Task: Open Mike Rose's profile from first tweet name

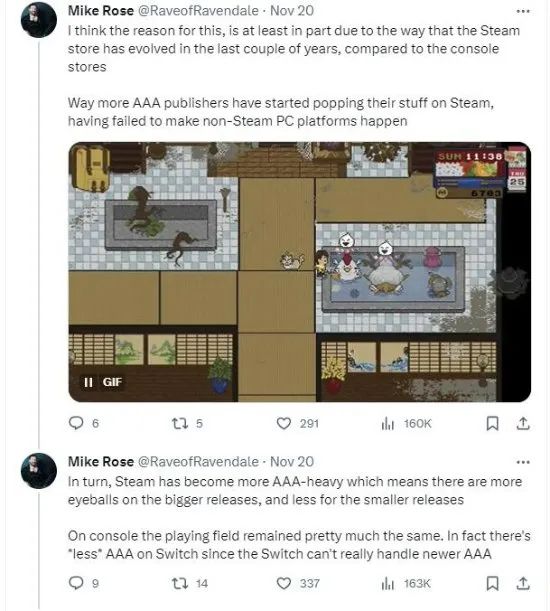Action: click(x=101, y=11)
